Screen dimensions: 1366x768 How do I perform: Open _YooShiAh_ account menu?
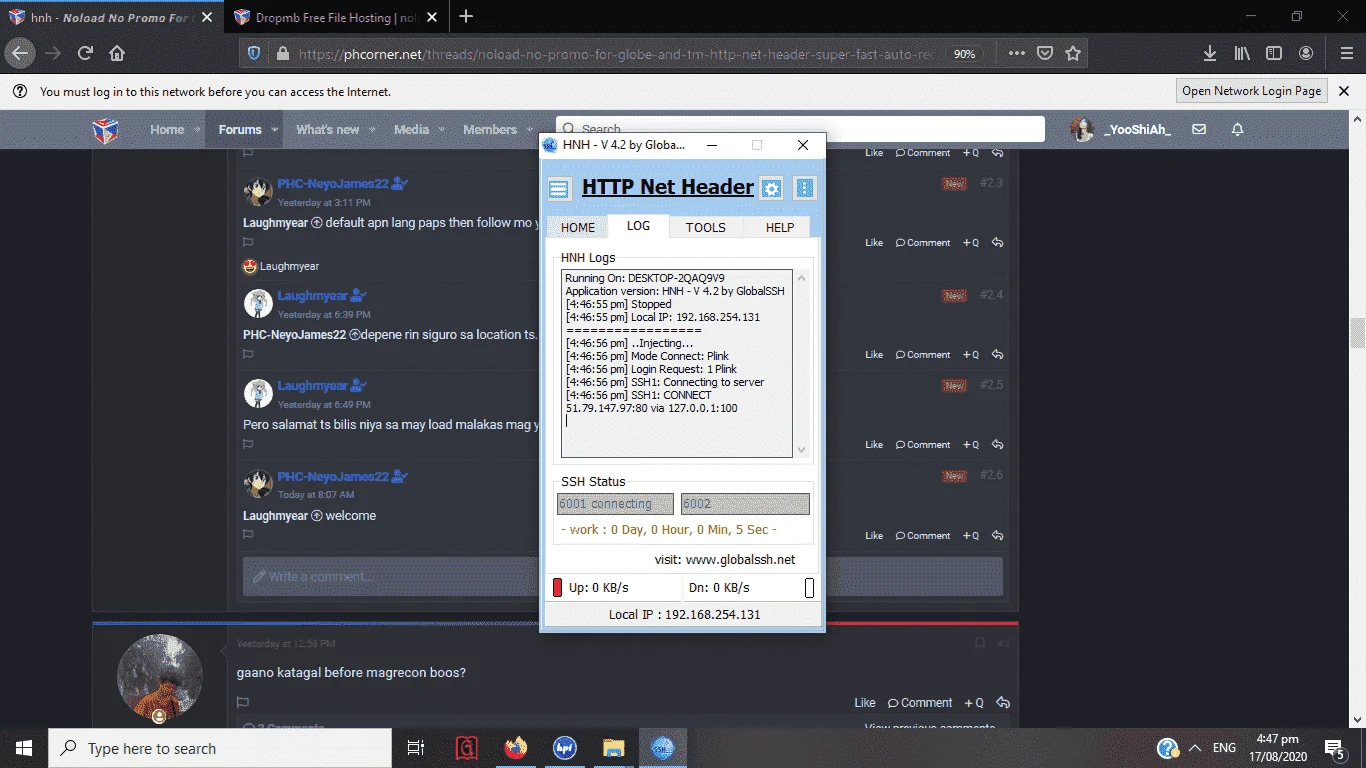tap(1122, 130)
